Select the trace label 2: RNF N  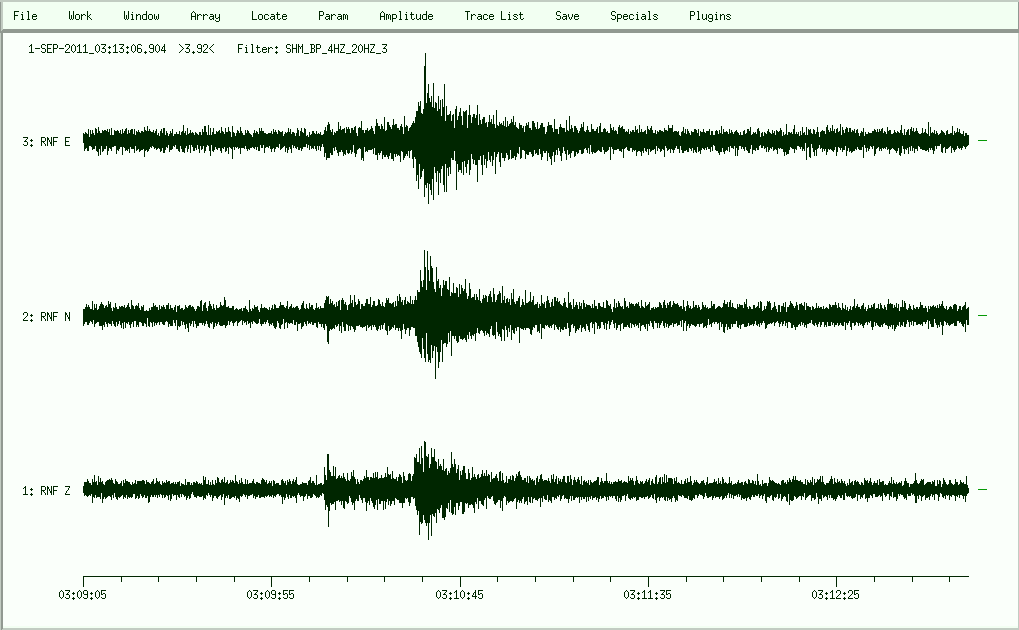point(46,317)
